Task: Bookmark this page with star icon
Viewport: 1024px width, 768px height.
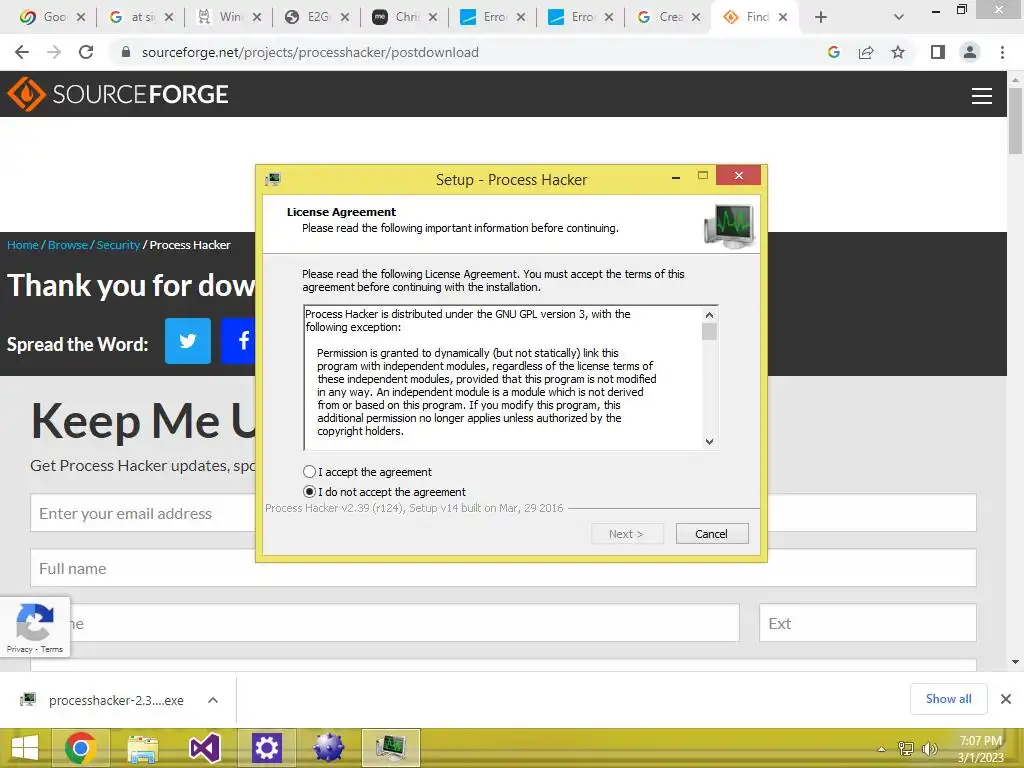Action: (898, 52)
